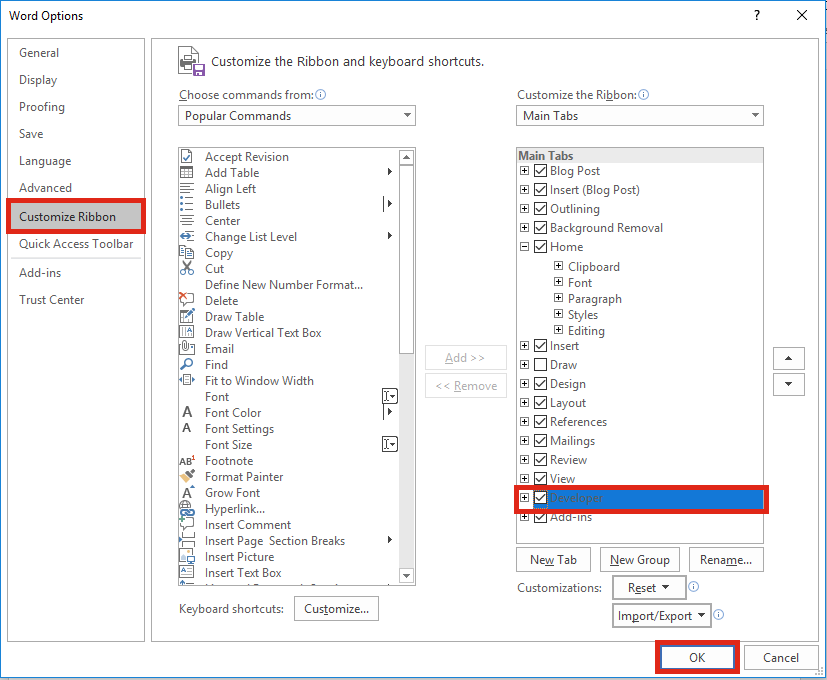Select the Format Painter command icon
The height and width of the screenshot is (680, 827).
click(x=189, y=477)
